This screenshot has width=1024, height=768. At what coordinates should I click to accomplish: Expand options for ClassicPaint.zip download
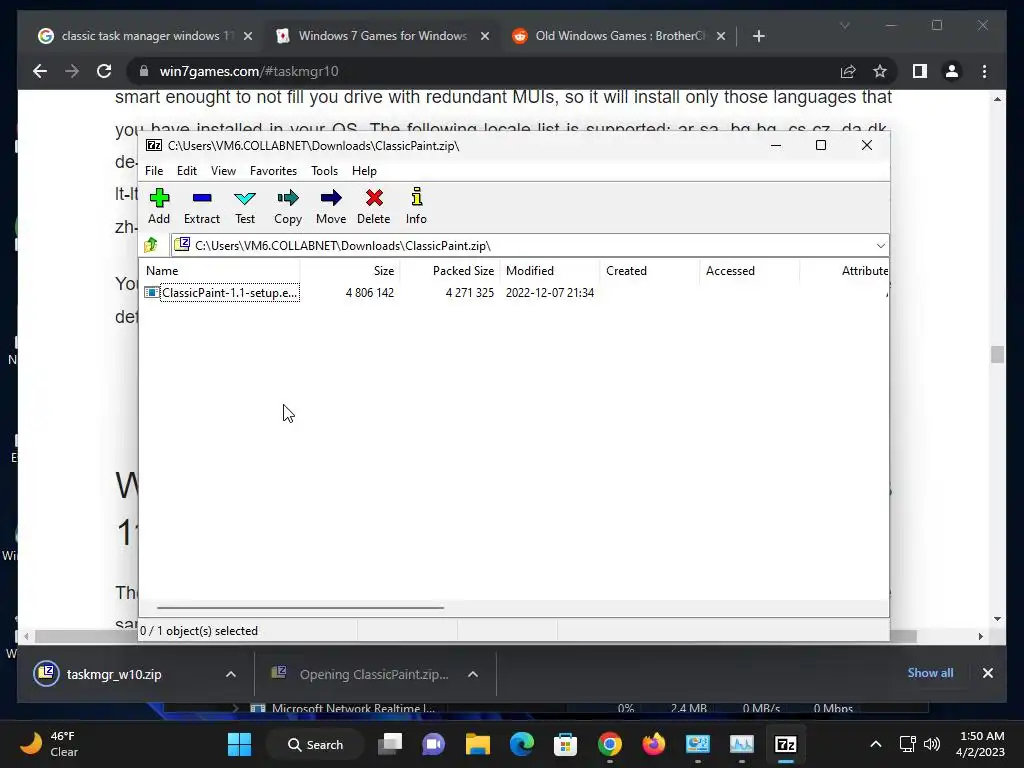click(x=473, y=675)
